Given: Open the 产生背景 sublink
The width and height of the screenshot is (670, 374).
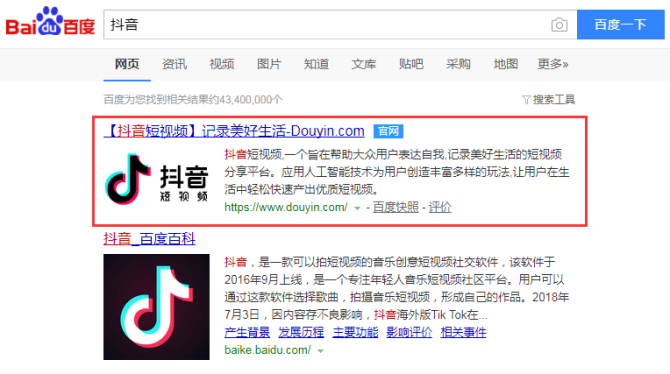Looking at the screenshot, I should click(x=247, y=332).
